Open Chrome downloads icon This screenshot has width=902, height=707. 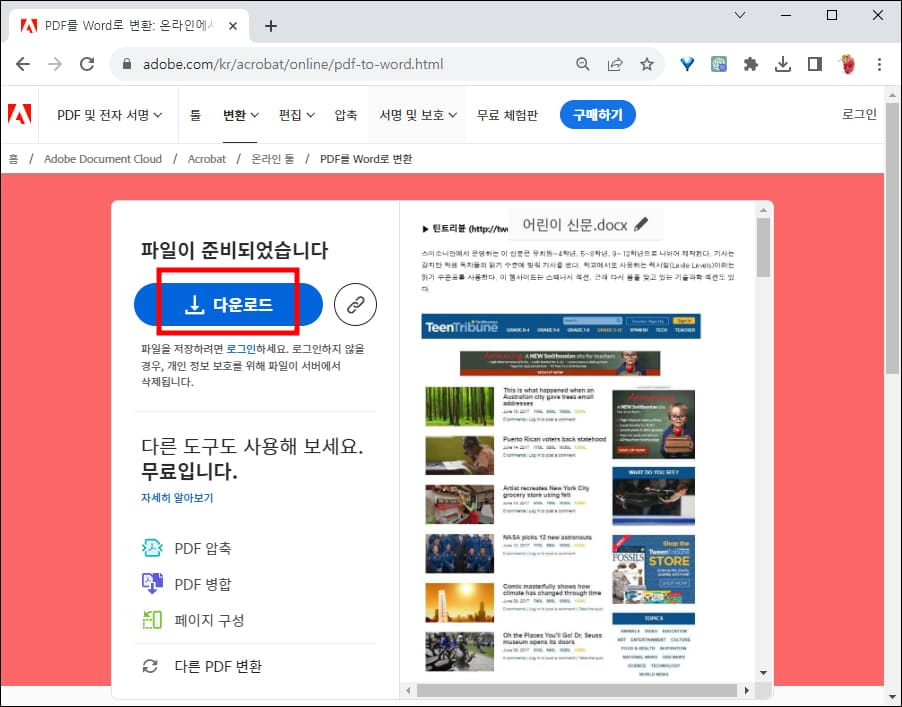[783, 62]
